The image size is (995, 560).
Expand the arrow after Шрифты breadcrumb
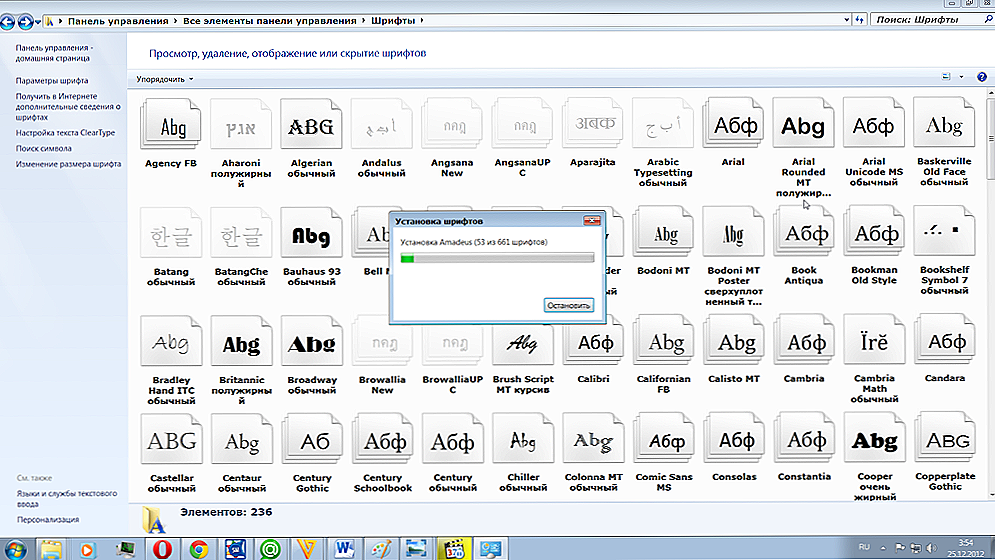(422, 20)
